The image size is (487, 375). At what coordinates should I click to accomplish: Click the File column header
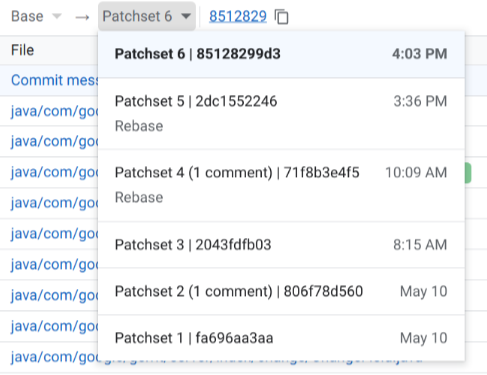click(x=23, y=50)
